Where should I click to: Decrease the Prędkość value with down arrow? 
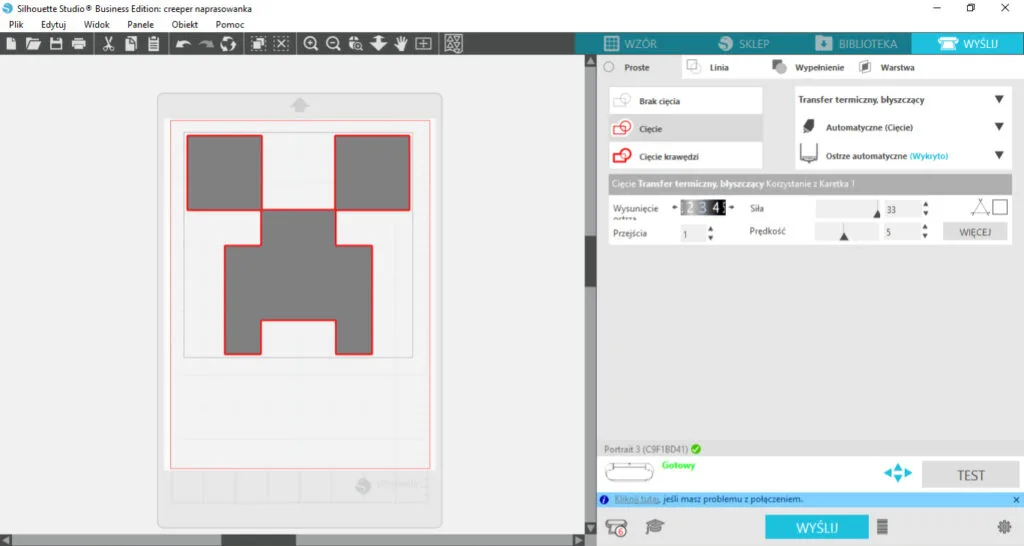[925, 236]
